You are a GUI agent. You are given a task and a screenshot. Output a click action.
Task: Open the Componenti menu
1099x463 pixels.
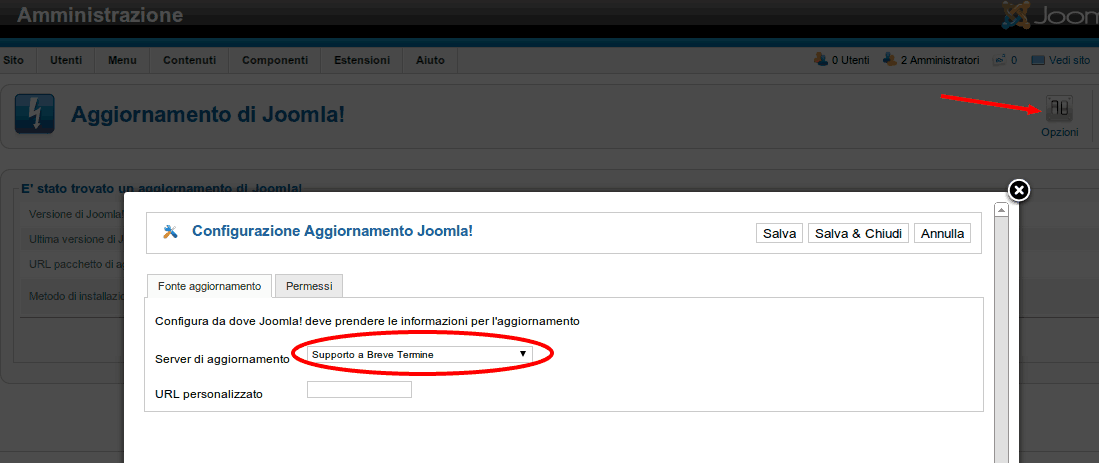(x=275, y=60)
